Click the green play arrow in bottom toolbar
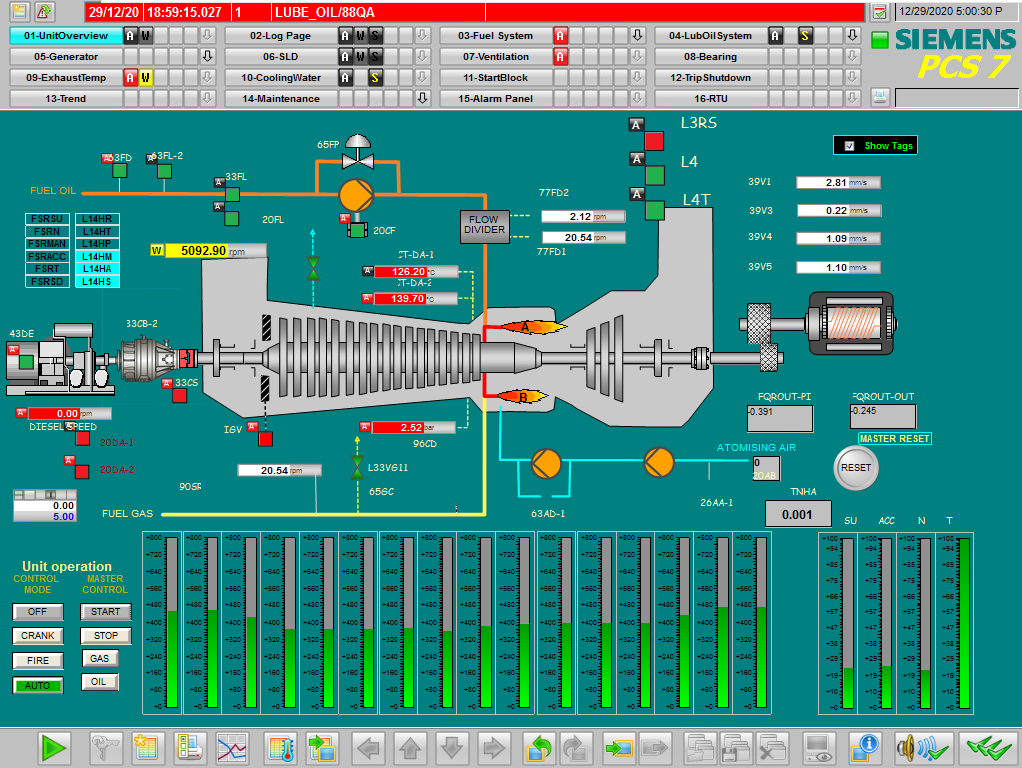1022x768 pixels. tap(53, 747)
